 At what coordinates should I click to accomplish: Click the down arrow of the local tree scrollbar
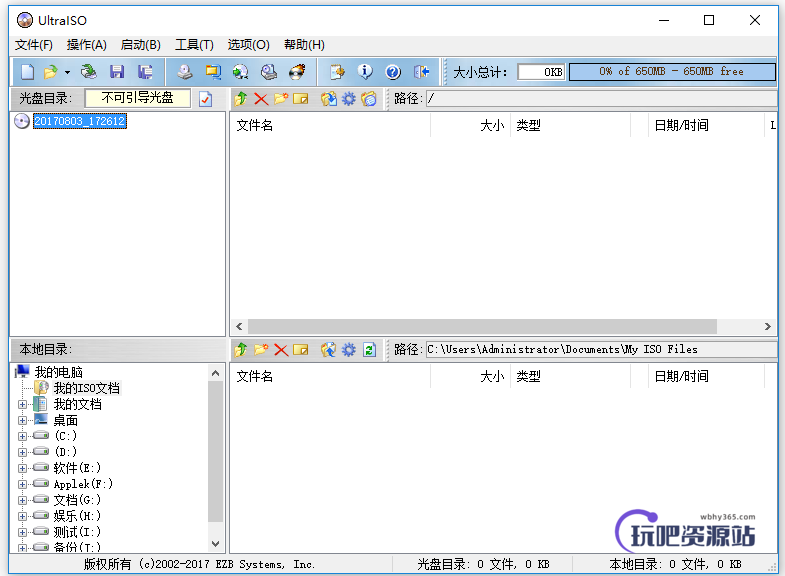(216, 543)
